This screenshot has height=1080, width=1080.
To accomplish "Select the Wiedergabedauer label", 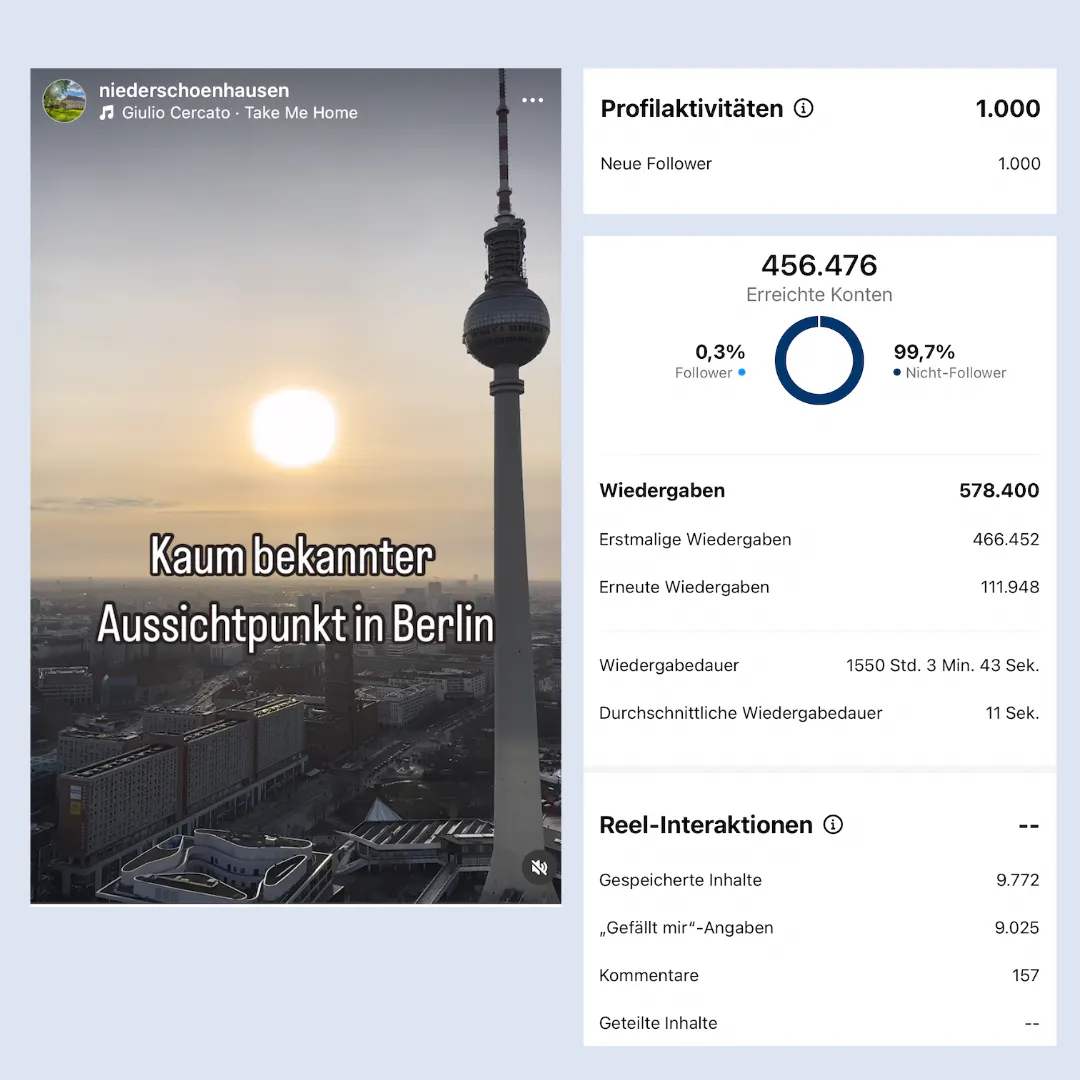I will pos(669,665).
